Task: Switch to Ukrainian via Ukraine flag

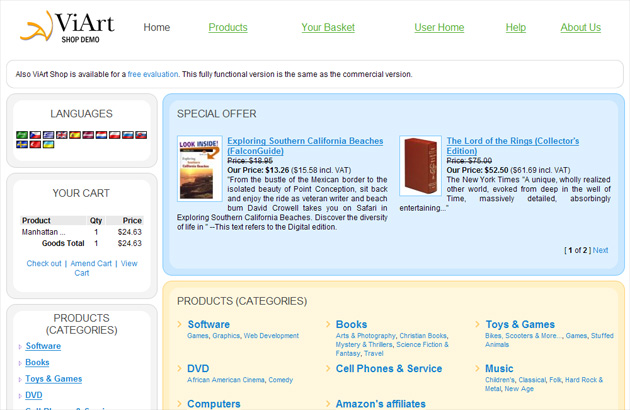Action: coord(48,144)
